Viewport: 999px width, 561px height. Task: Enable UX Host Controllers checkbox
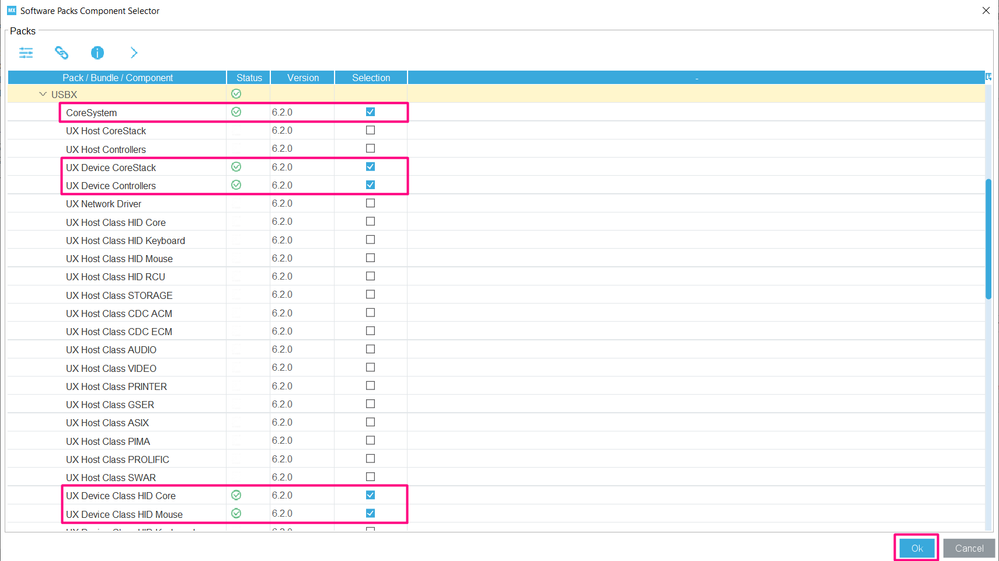[x=370, y=148]
